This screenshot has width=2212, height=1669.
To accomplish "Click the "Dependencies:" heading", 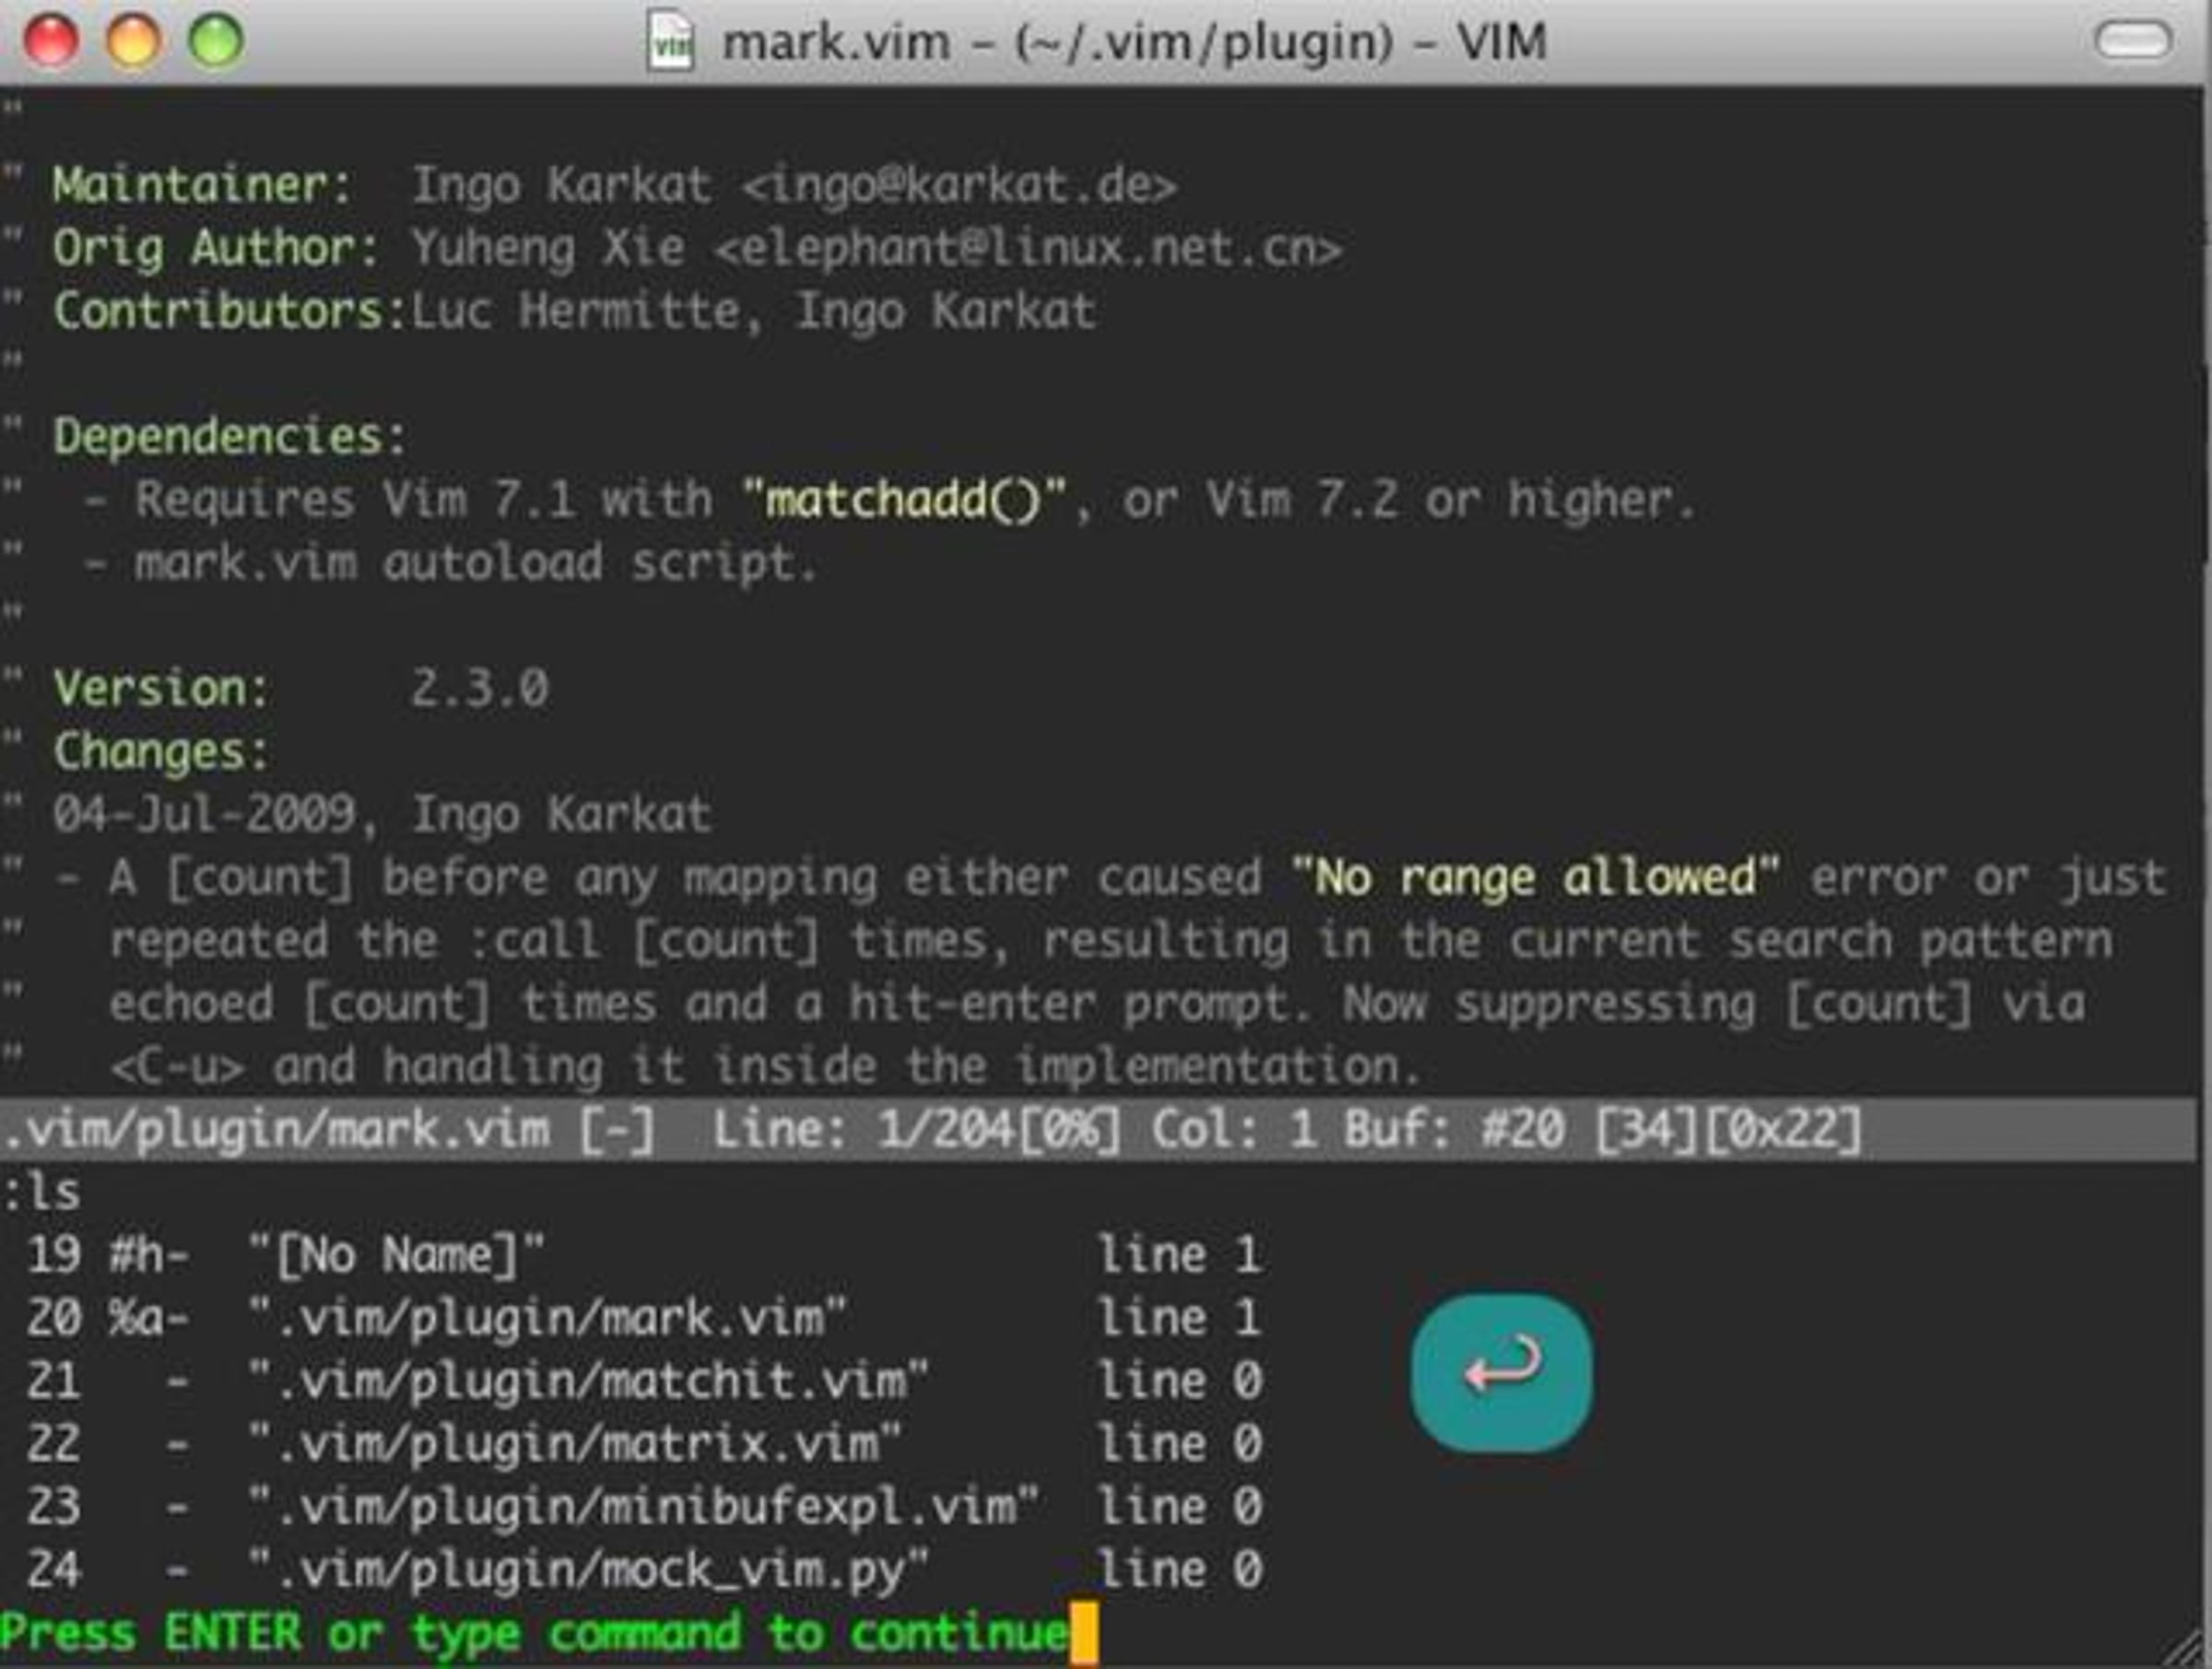I will [x=230, y=437].
